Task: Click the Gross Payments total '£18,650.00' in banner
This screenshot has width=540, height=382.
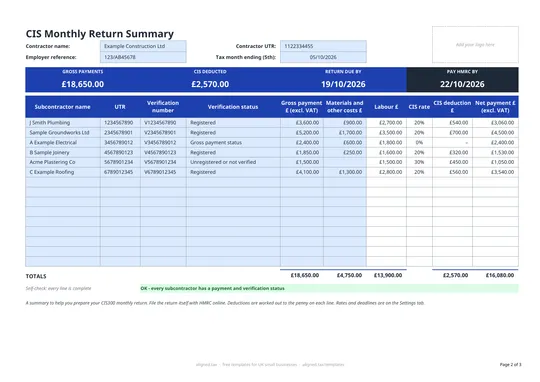Action: click(83, 84)
